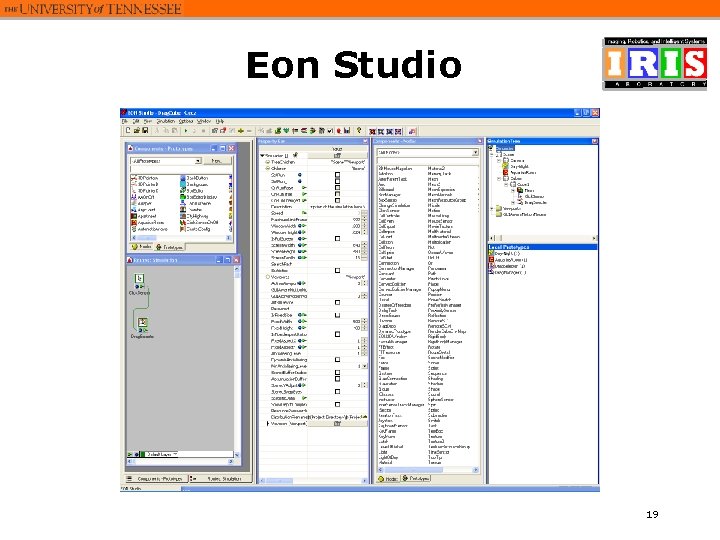Click the stepper arrows on the Speed row
The width and height of the screenshot is (720, 540).
364,213
